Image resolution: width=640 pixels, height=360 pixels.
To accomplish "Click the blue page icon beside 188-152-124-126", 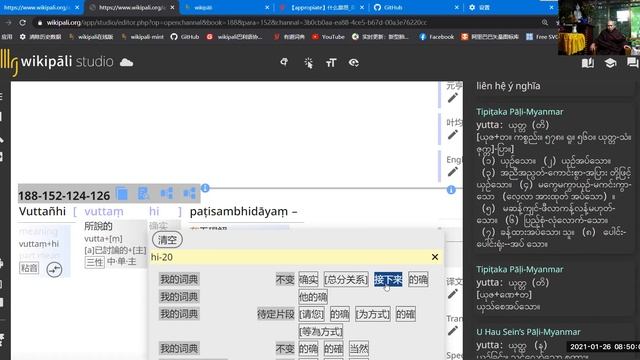I will [122, 193].
